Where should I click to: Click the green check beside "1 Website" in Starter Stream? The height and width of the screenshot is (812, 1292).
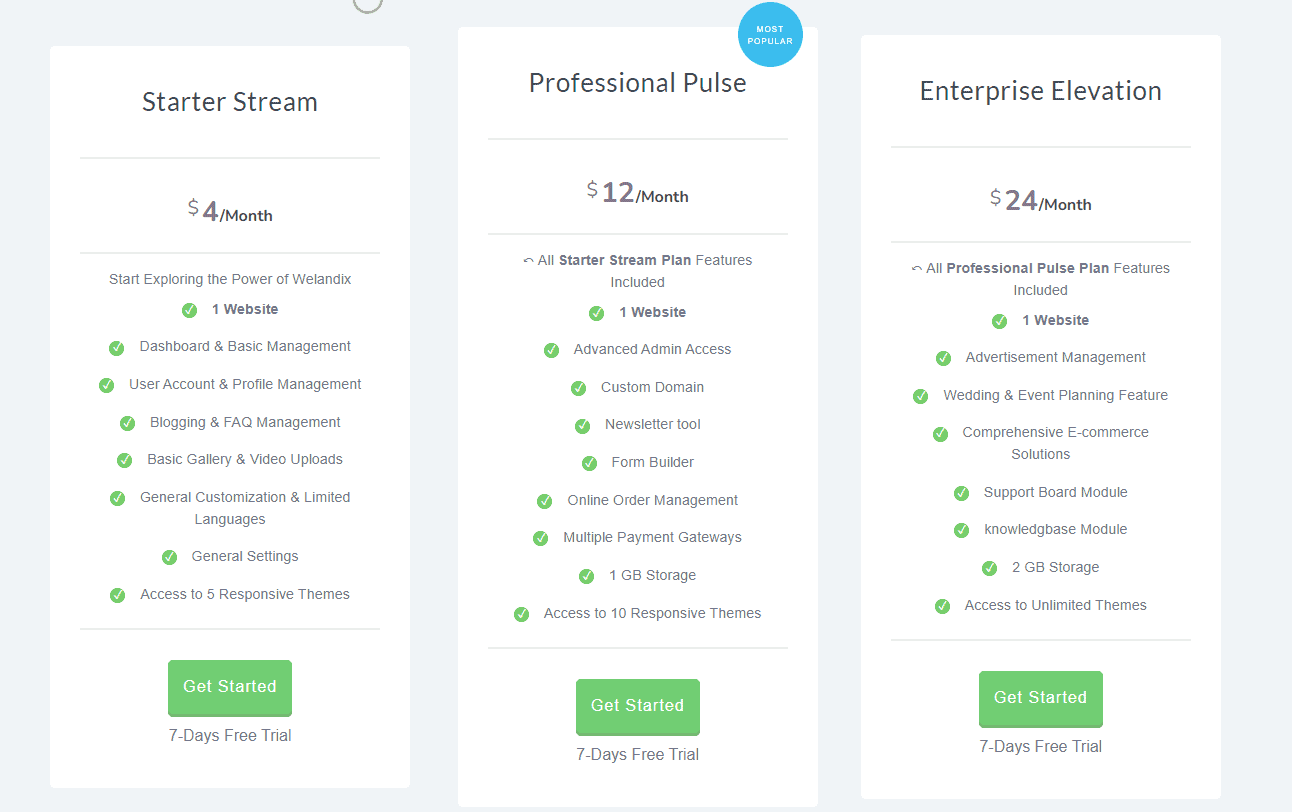point(189,310)
